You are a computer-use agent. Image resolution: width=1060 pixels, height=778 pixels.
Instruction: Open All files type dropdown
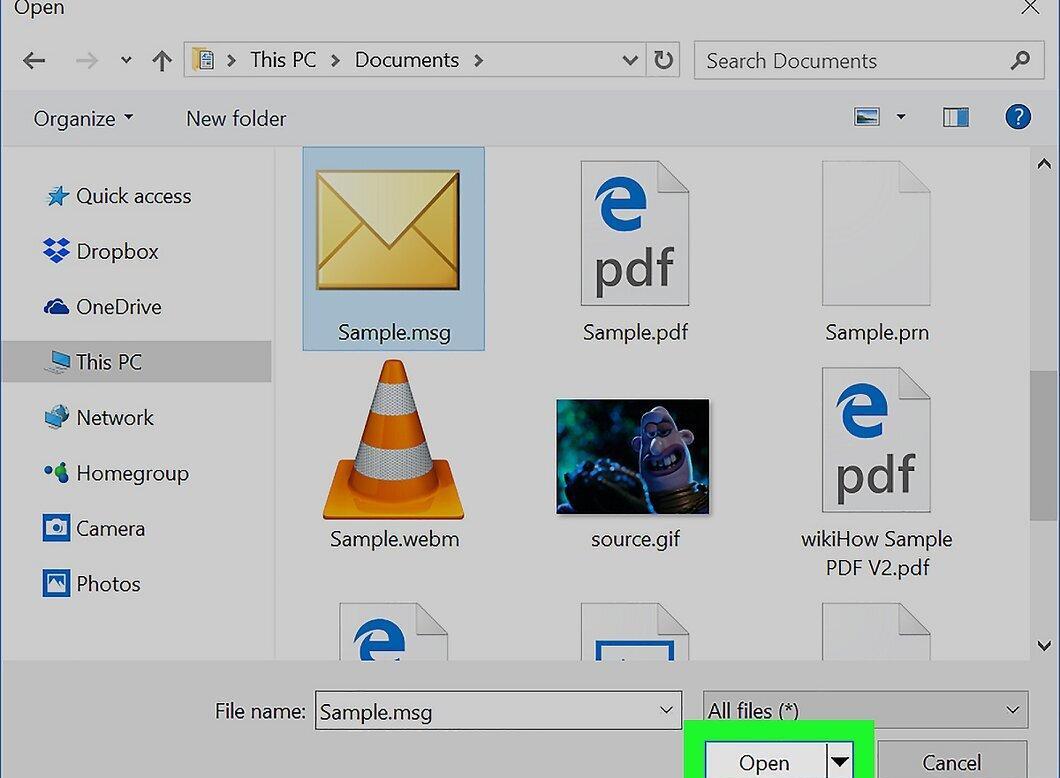[x=865, y=710]
